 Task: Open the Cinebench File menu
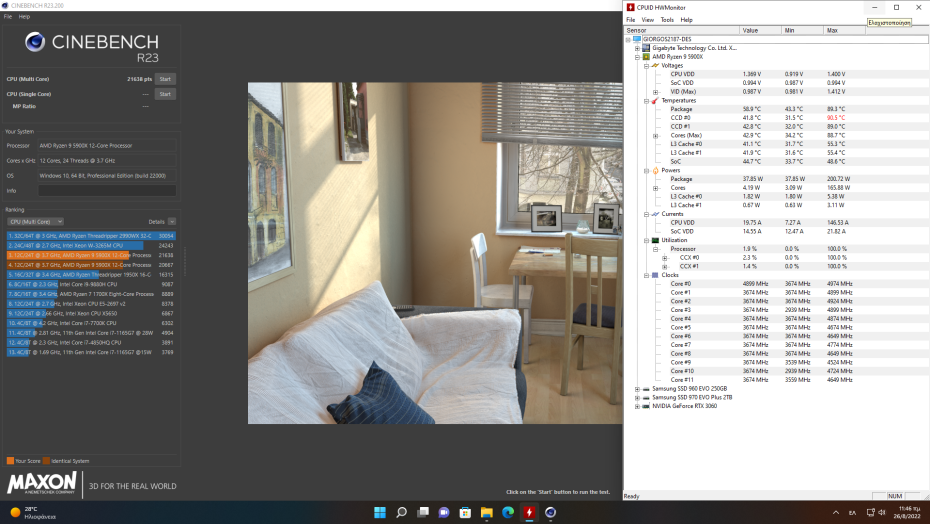click(x=8, y=17)
